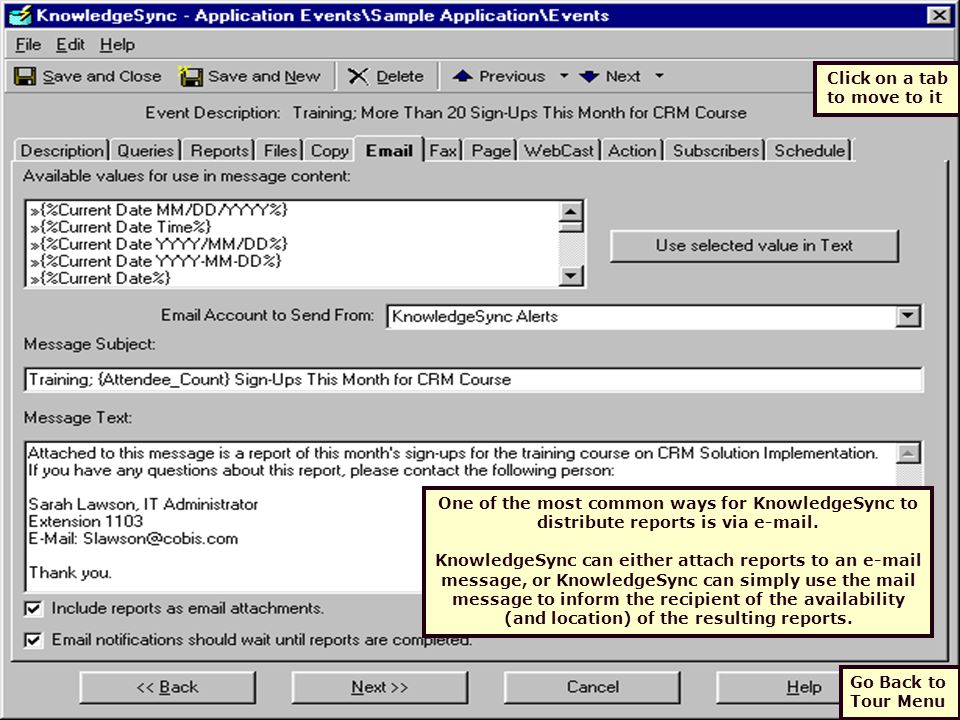Switch to the Files tab
The width and height of the screenshot is (960, 720).
click(x=280, y=151)
